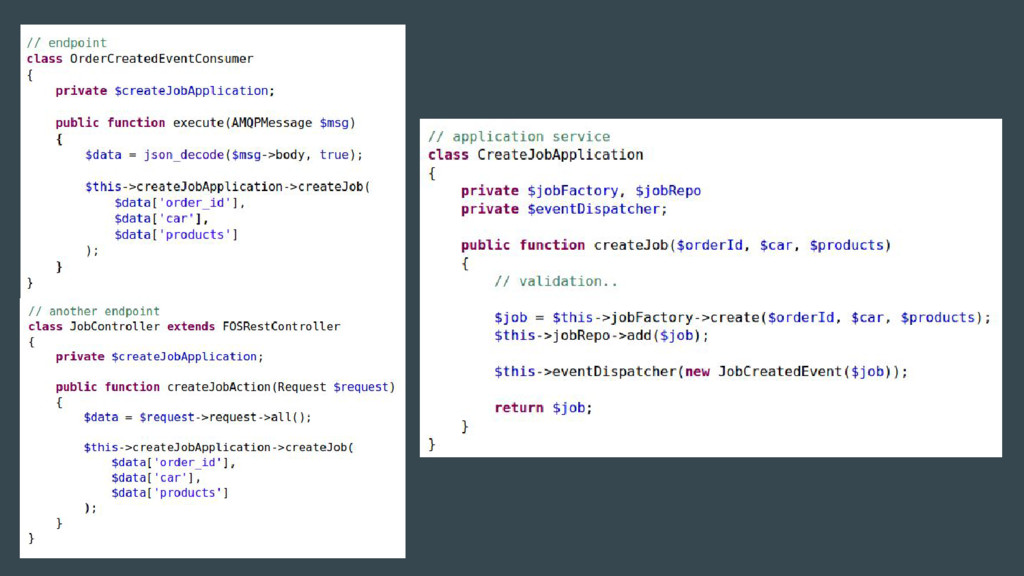
Task: Select the "class CreateJobApplication" declaration line
Action: point(536,155)
